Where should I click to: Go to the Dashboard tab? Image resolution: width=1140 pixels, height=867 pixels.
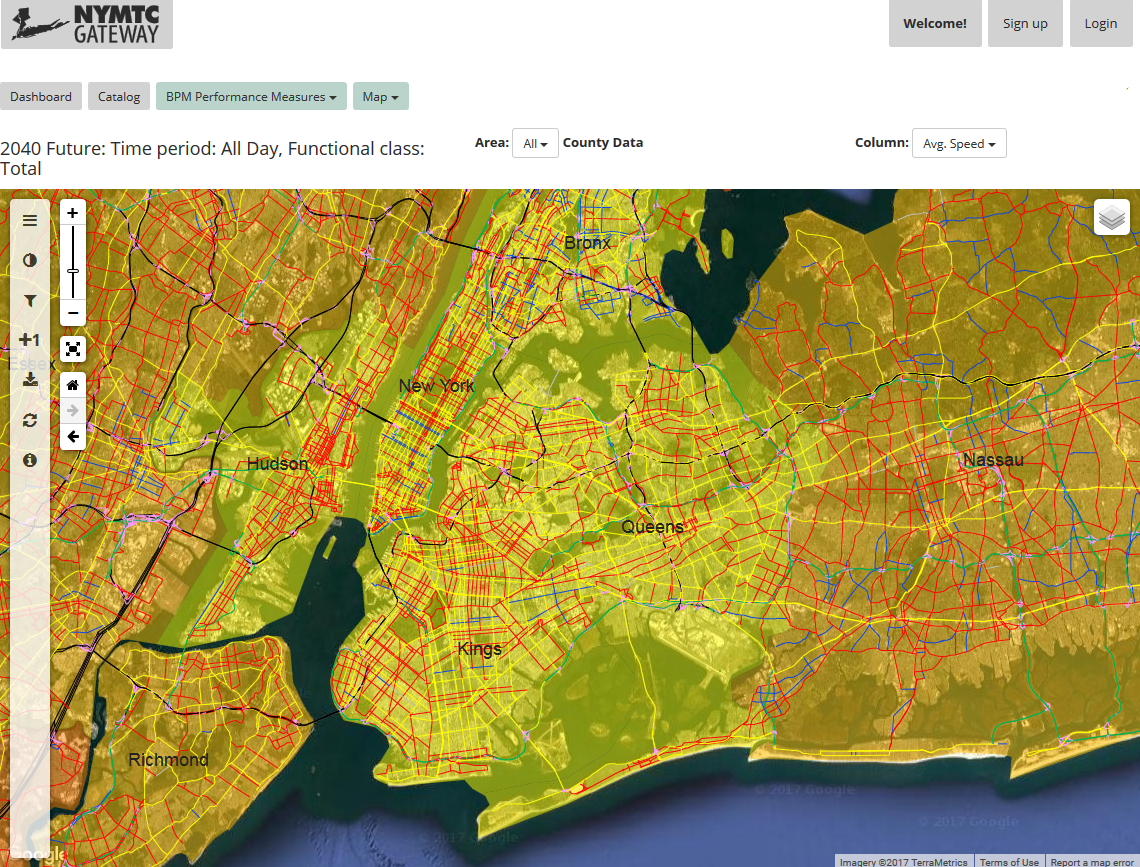[41, 97]
